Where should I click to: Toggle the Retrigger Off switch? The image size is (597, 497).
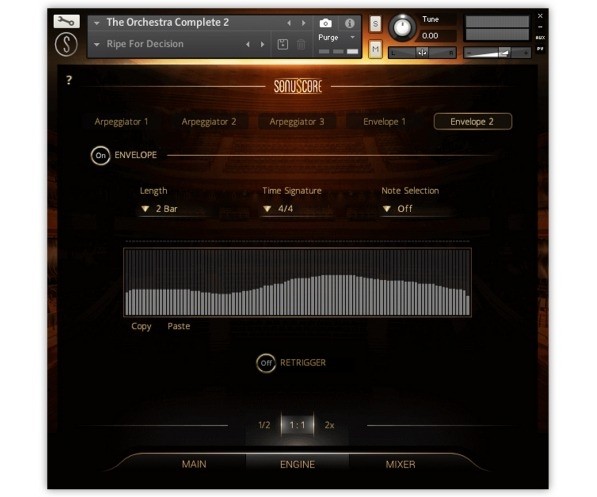266,363
